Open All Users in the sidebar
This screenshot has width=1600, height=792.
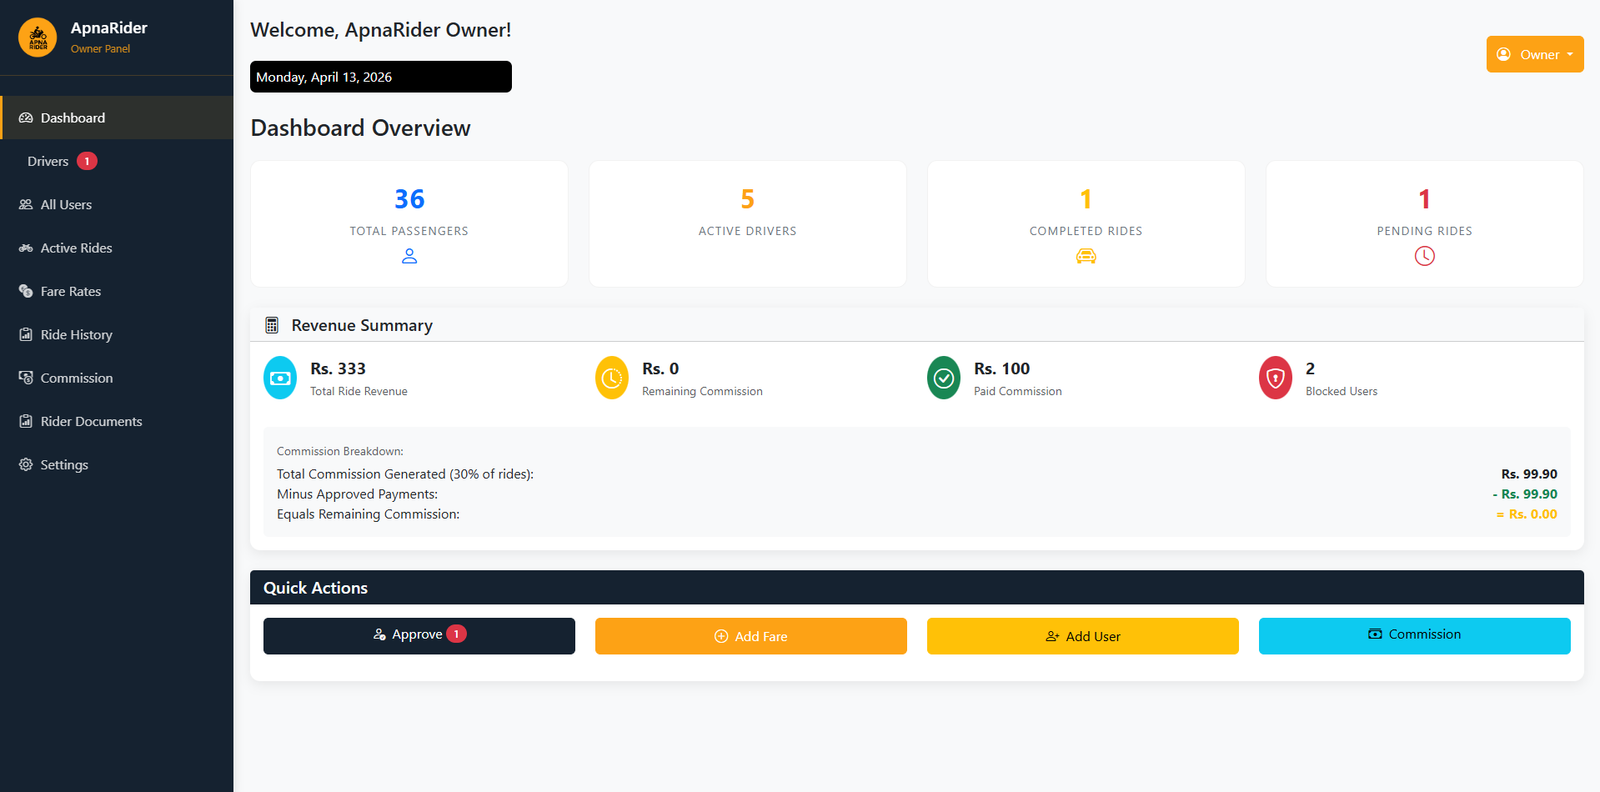[x=117, y=205]
